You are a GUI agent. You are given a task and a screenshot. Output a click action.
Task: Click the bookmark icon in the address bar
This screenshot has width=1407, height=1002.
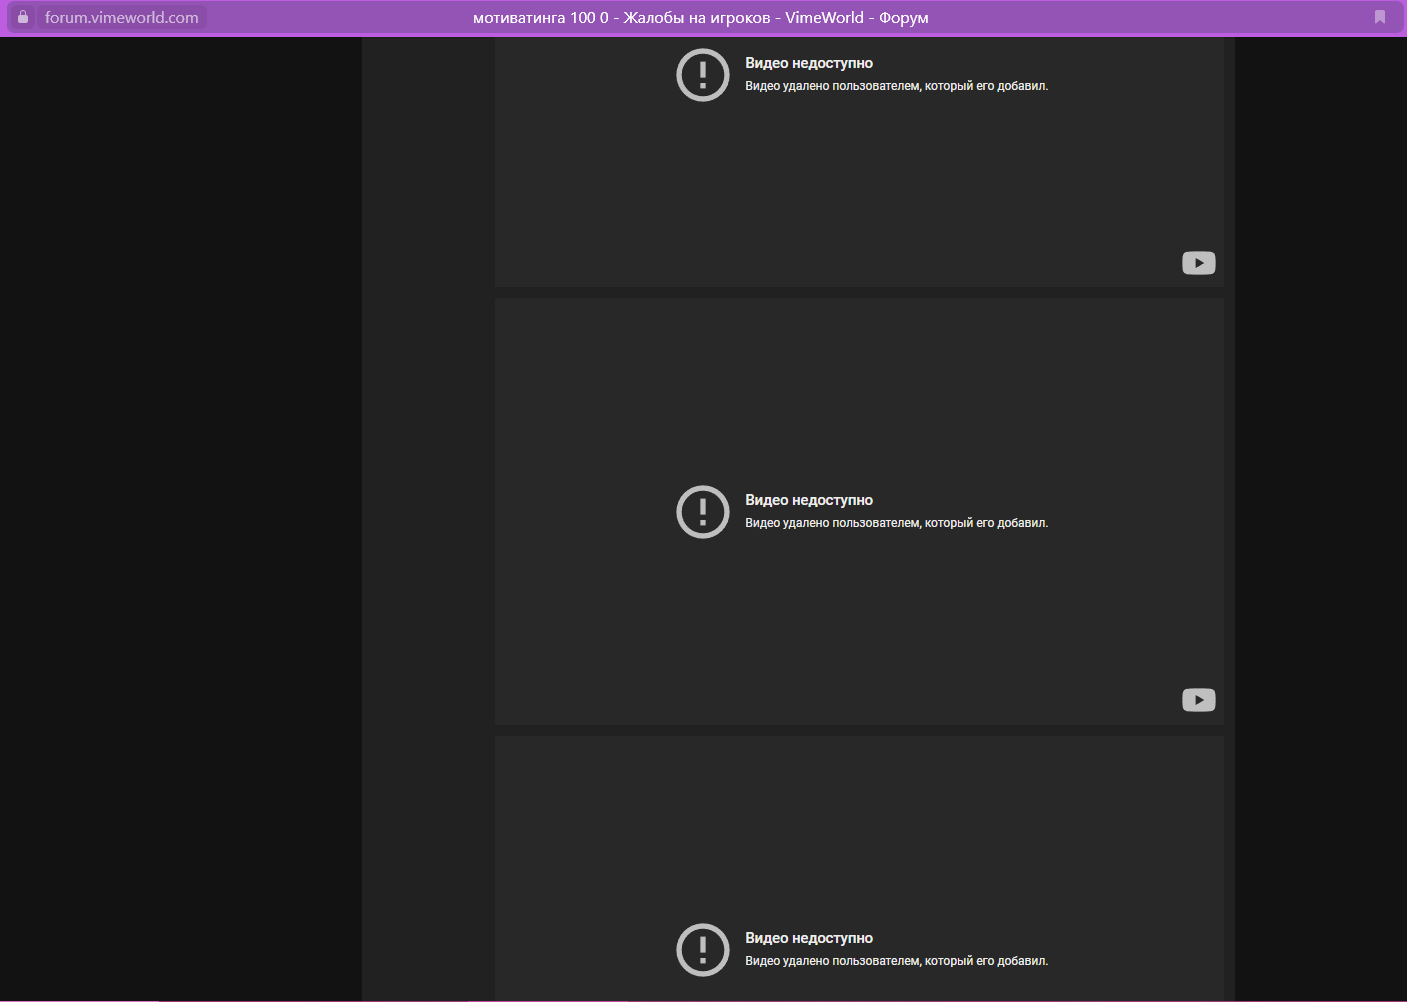pyautogui.click(x=1380, y=17)
